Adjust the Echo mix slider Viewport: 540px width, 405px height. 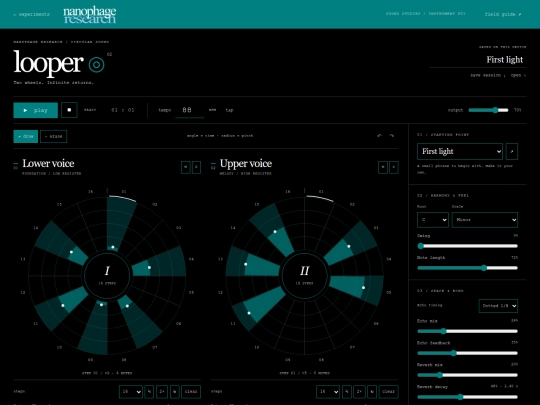467,331
